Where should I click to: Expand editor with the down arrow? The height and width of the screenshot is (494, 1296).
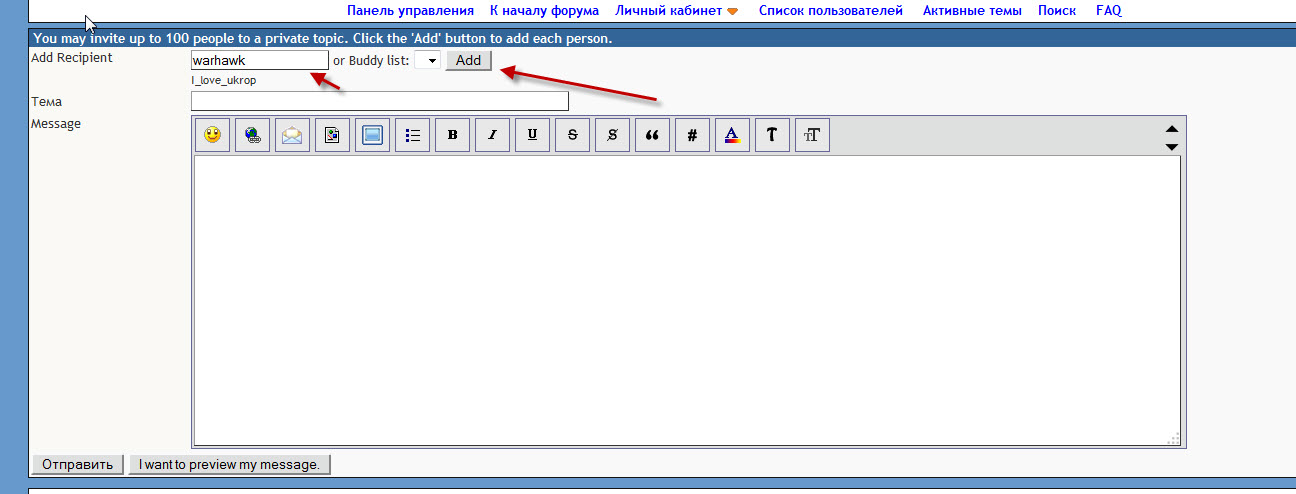(1172, 147)
